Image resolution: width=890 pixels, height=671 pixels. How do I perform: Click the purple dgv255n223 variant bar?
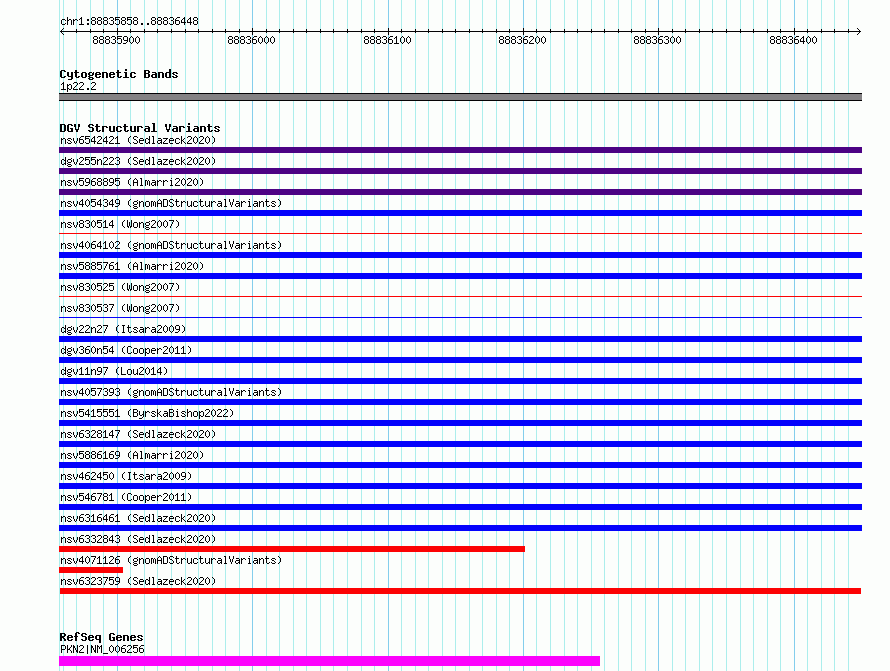click(460, 171)
